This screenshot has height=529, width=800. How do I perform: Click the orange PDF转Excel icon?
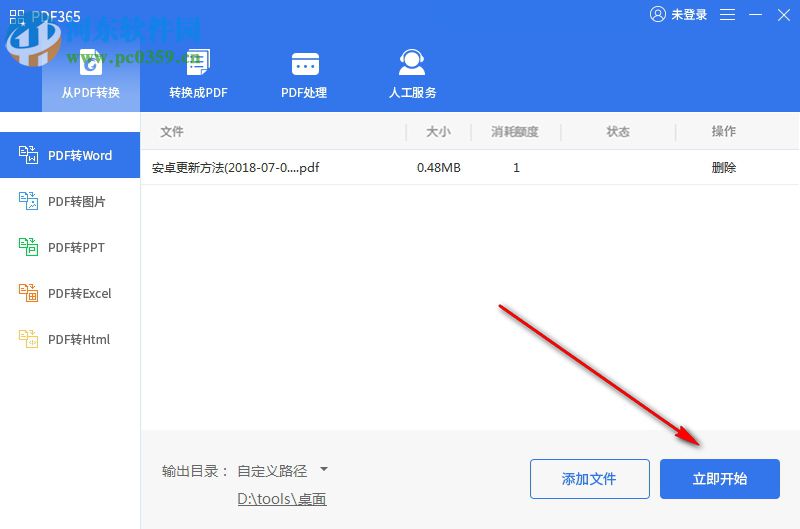[28, 293]
